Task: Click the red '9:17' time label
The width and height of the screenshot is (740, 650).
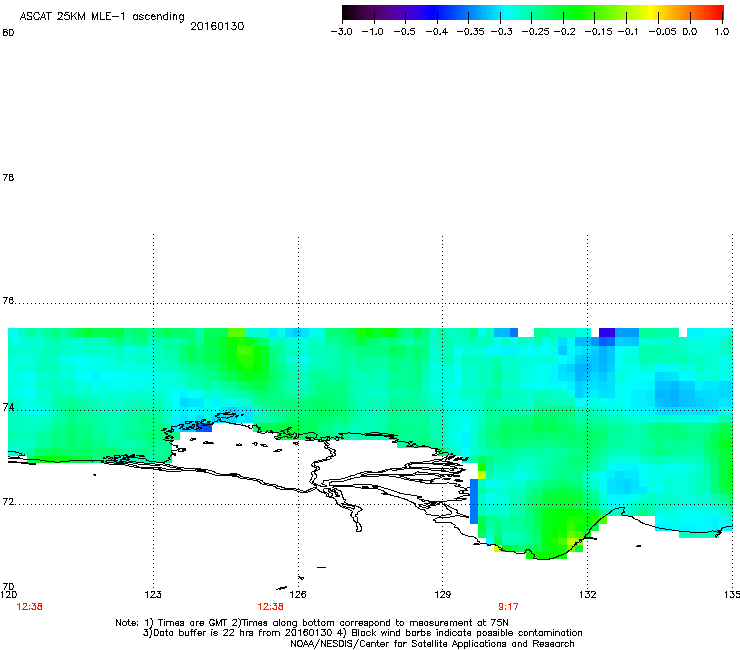Action: tap(508, 607)
